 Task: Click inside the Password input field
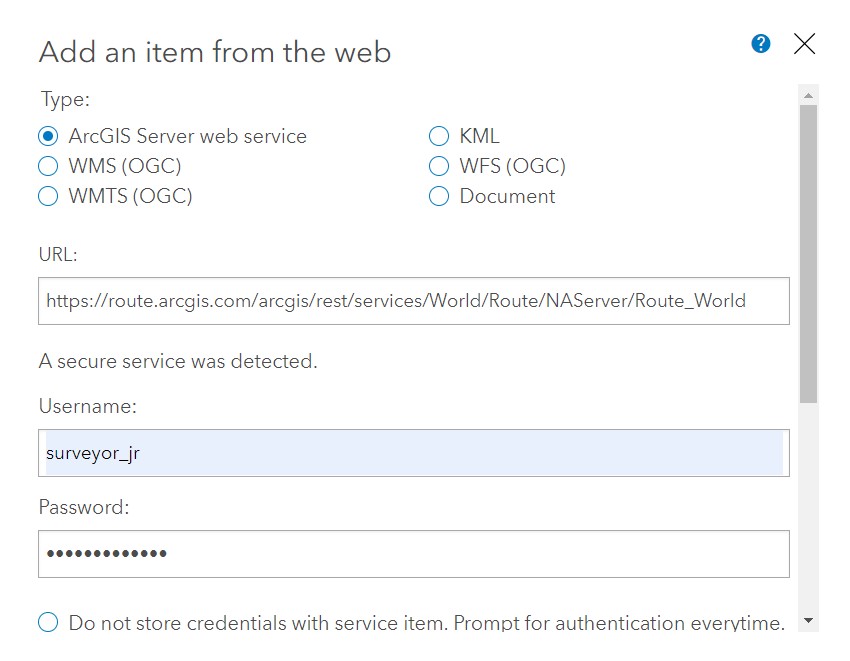pyautogui.click(x=400, y=553)
